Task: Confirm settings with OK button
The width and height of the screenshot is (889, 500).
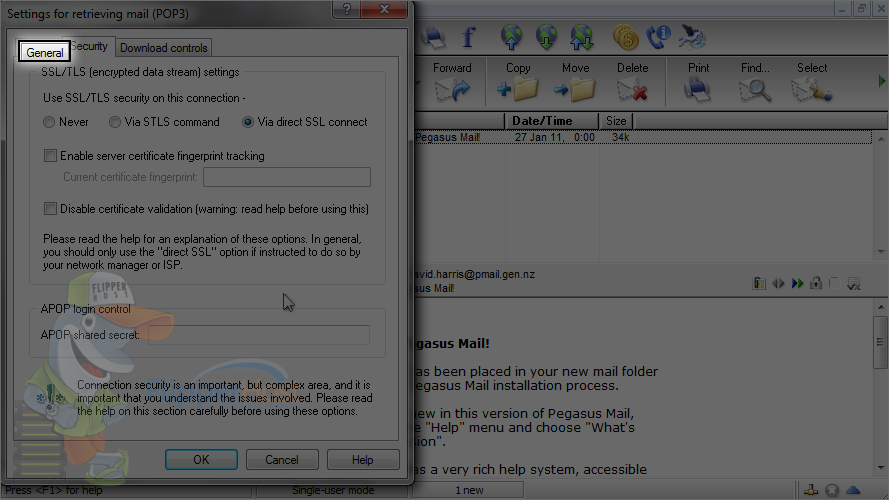Action: tap(201, 460)
